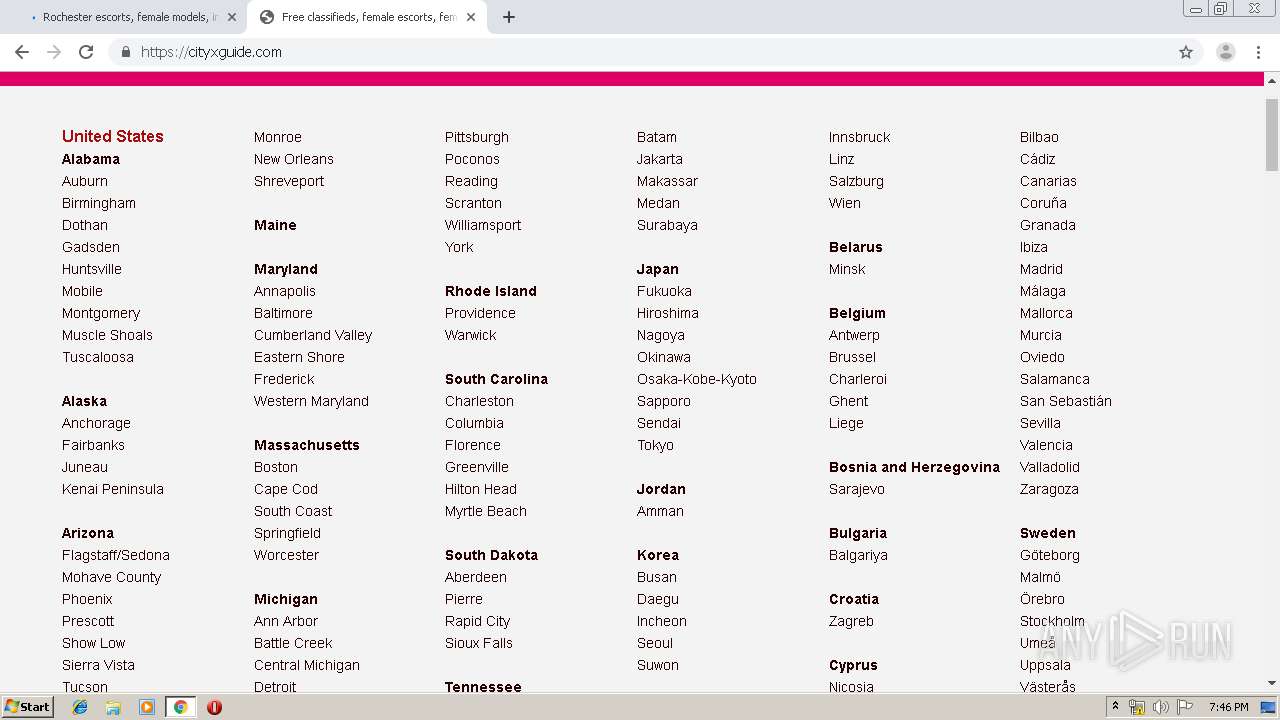The image size is (1280, 720).
Task: Click the Massachusetts state heading
Action: (306, 445)
